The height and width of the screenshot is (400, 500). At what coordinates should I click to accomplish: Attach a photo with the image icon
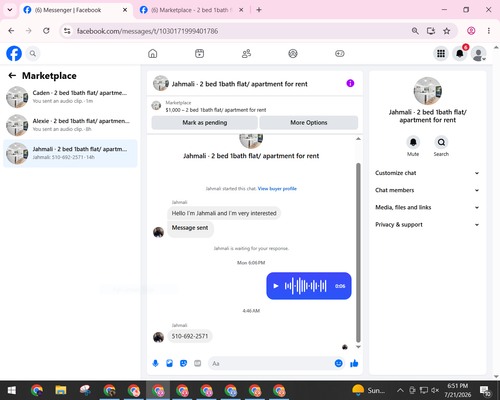[169, 363]
